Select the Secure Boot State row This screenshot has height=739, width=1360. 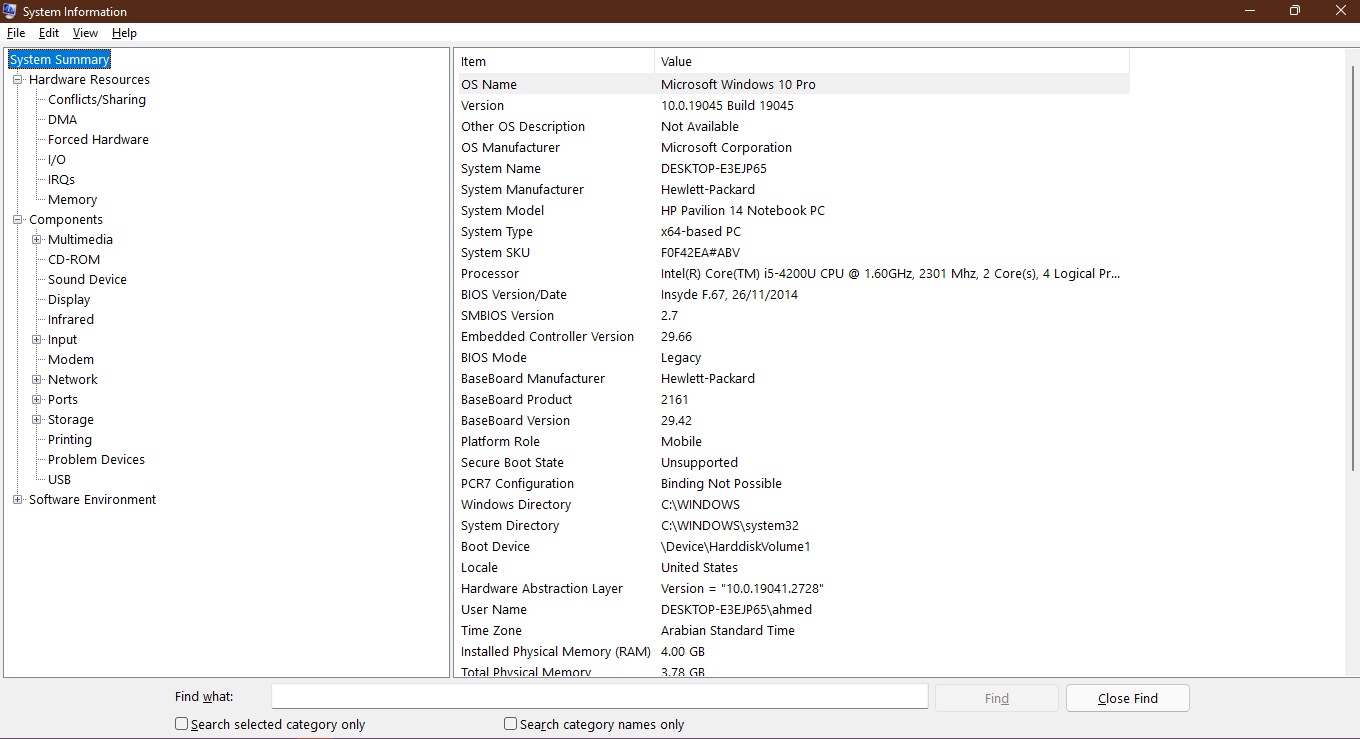tap(794, 463)
